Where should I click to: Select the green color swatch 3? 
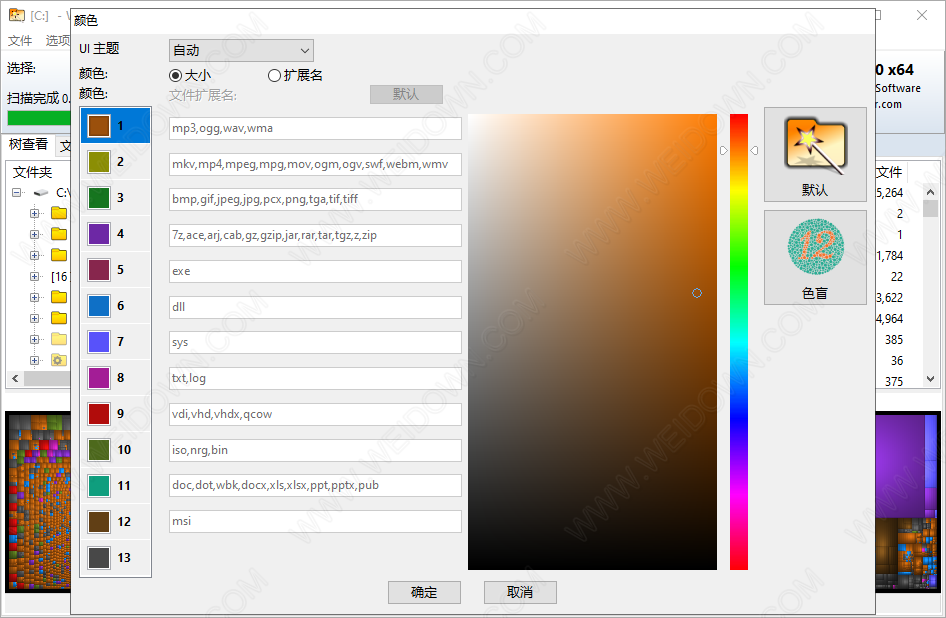pos(99,198)
